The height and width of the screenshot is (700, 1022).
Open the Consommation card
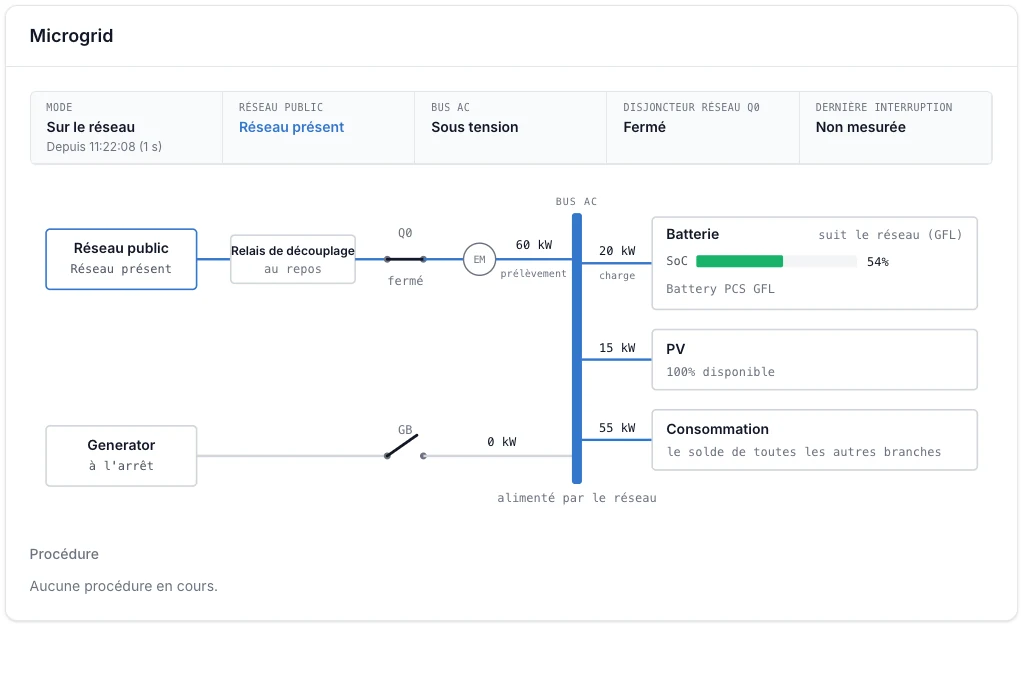(x=814, y=440)
